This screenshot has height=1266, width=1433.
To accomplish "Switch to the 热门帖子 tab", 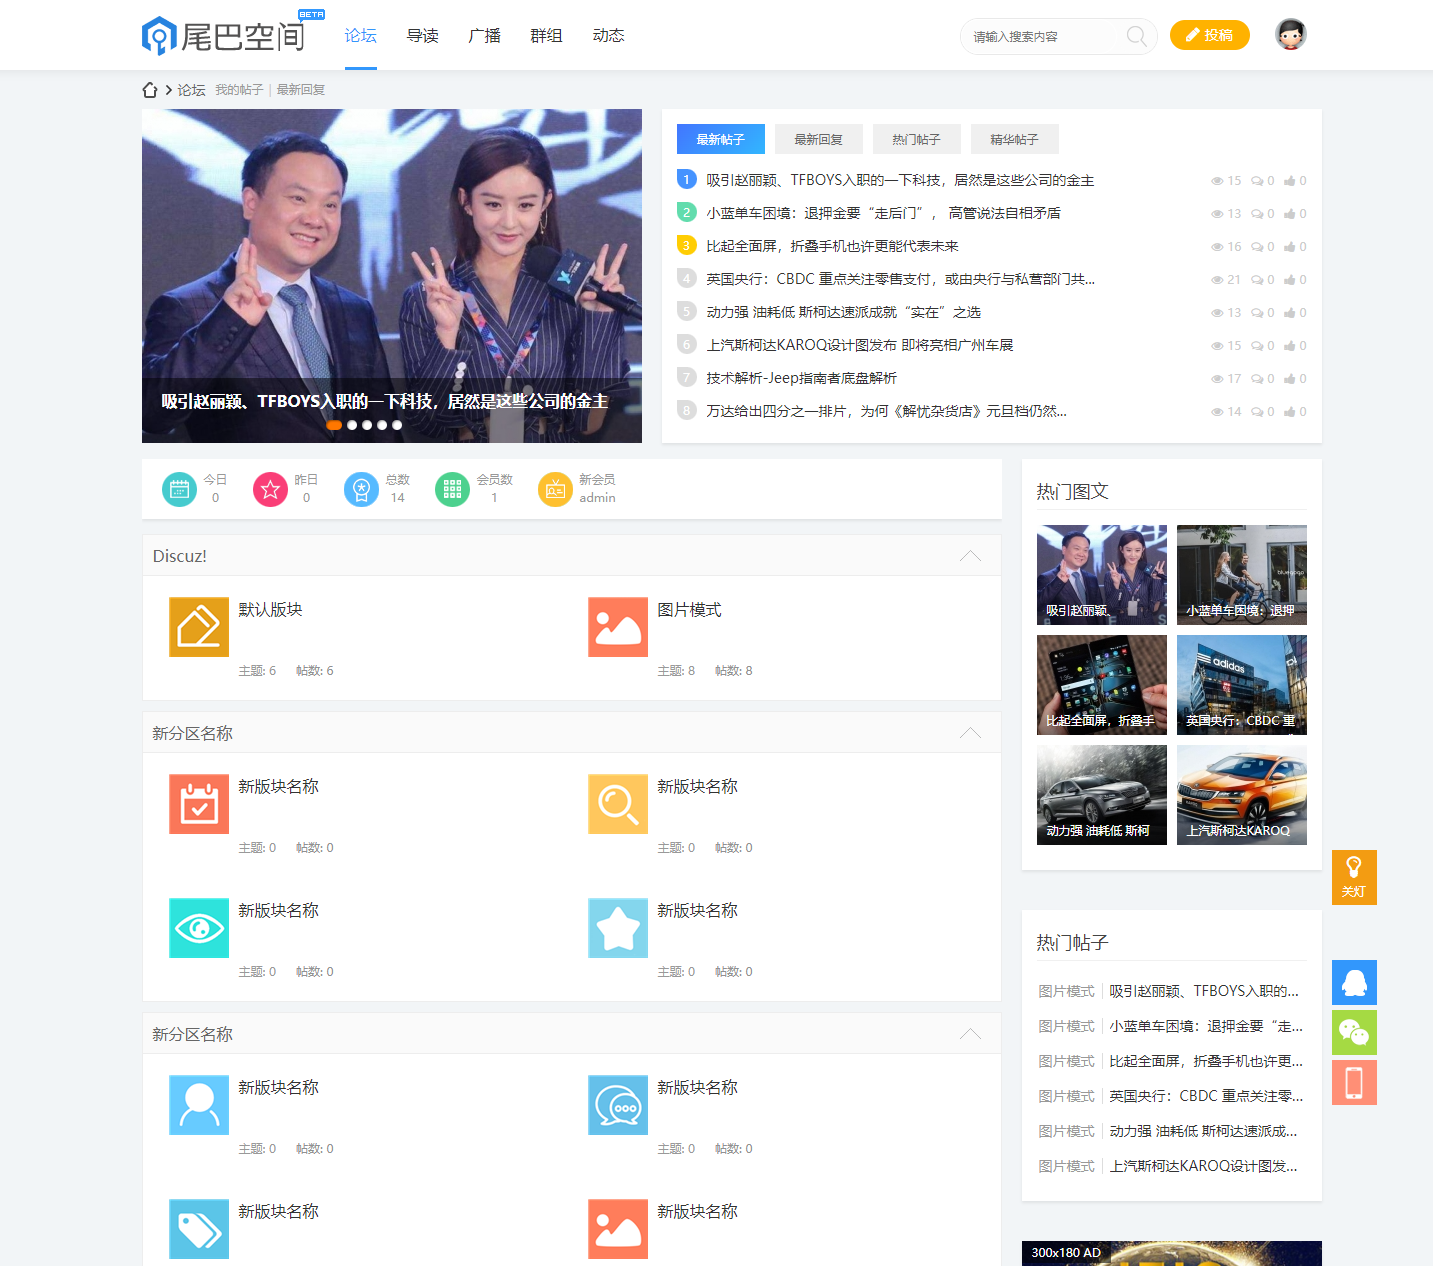I will [x=916, y=140].
